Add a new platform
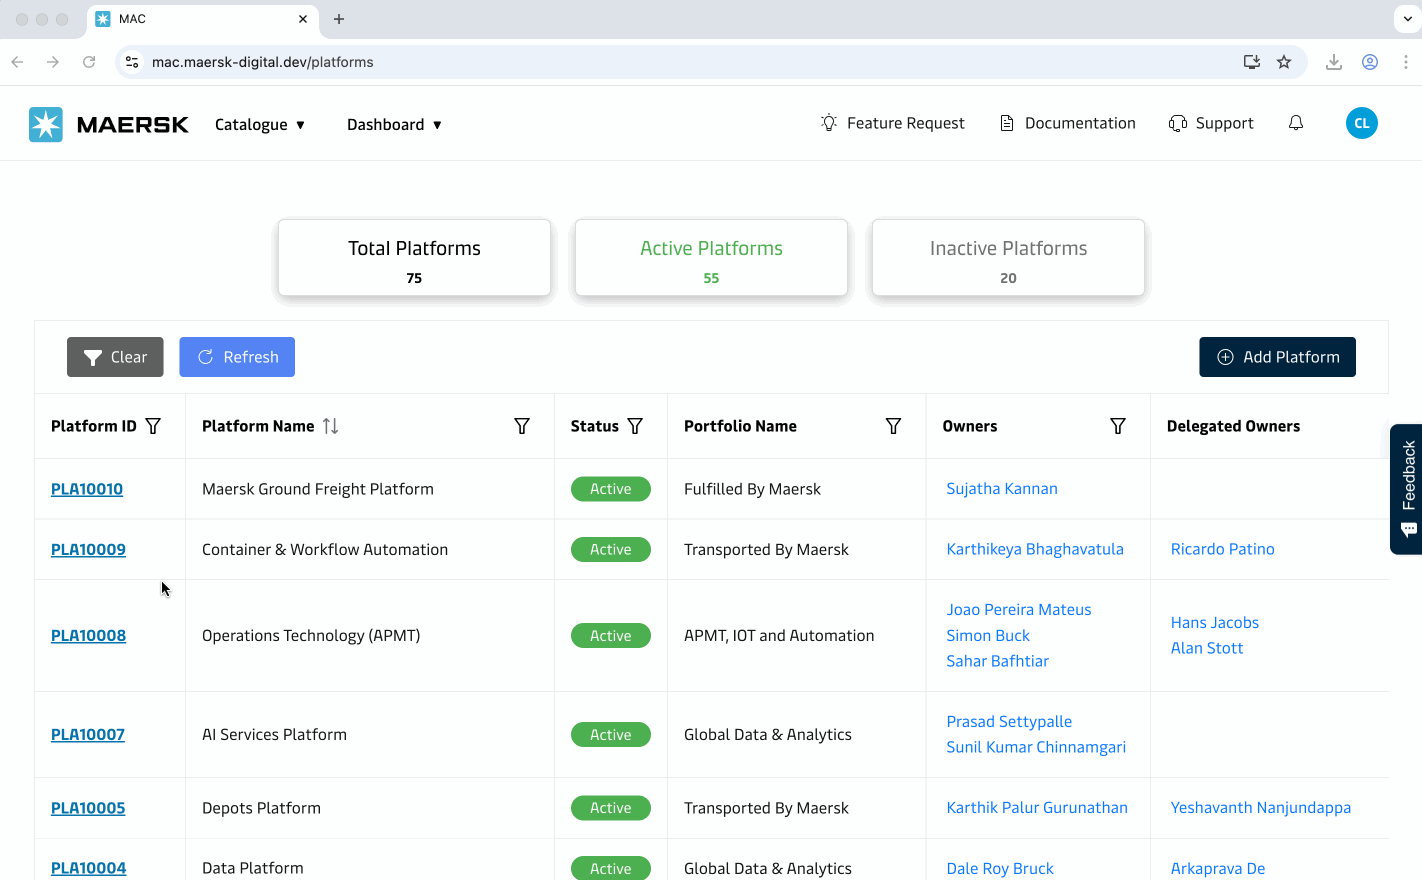The image size is (1422, 880). [x=1277, y=357]
